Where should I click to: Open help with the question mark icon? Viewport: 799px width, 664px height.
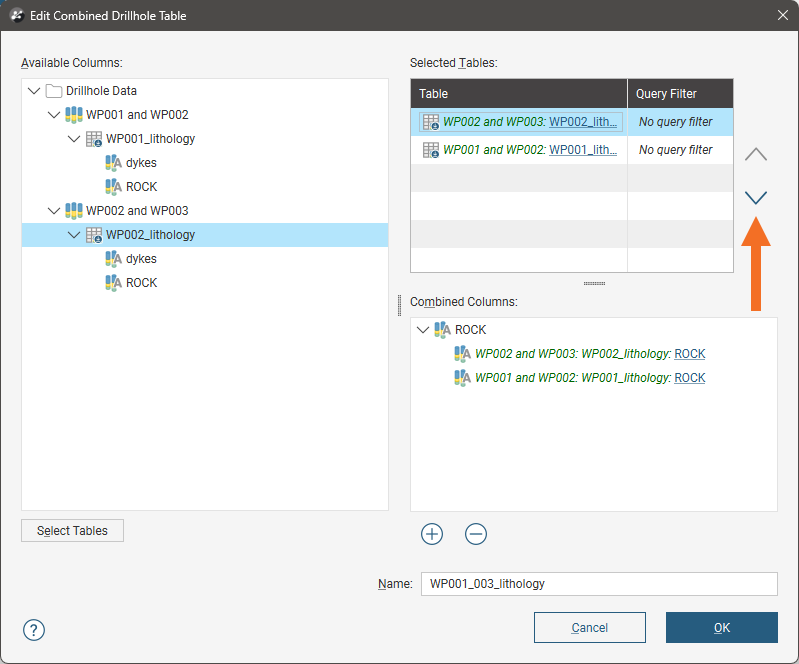[34, 629]
